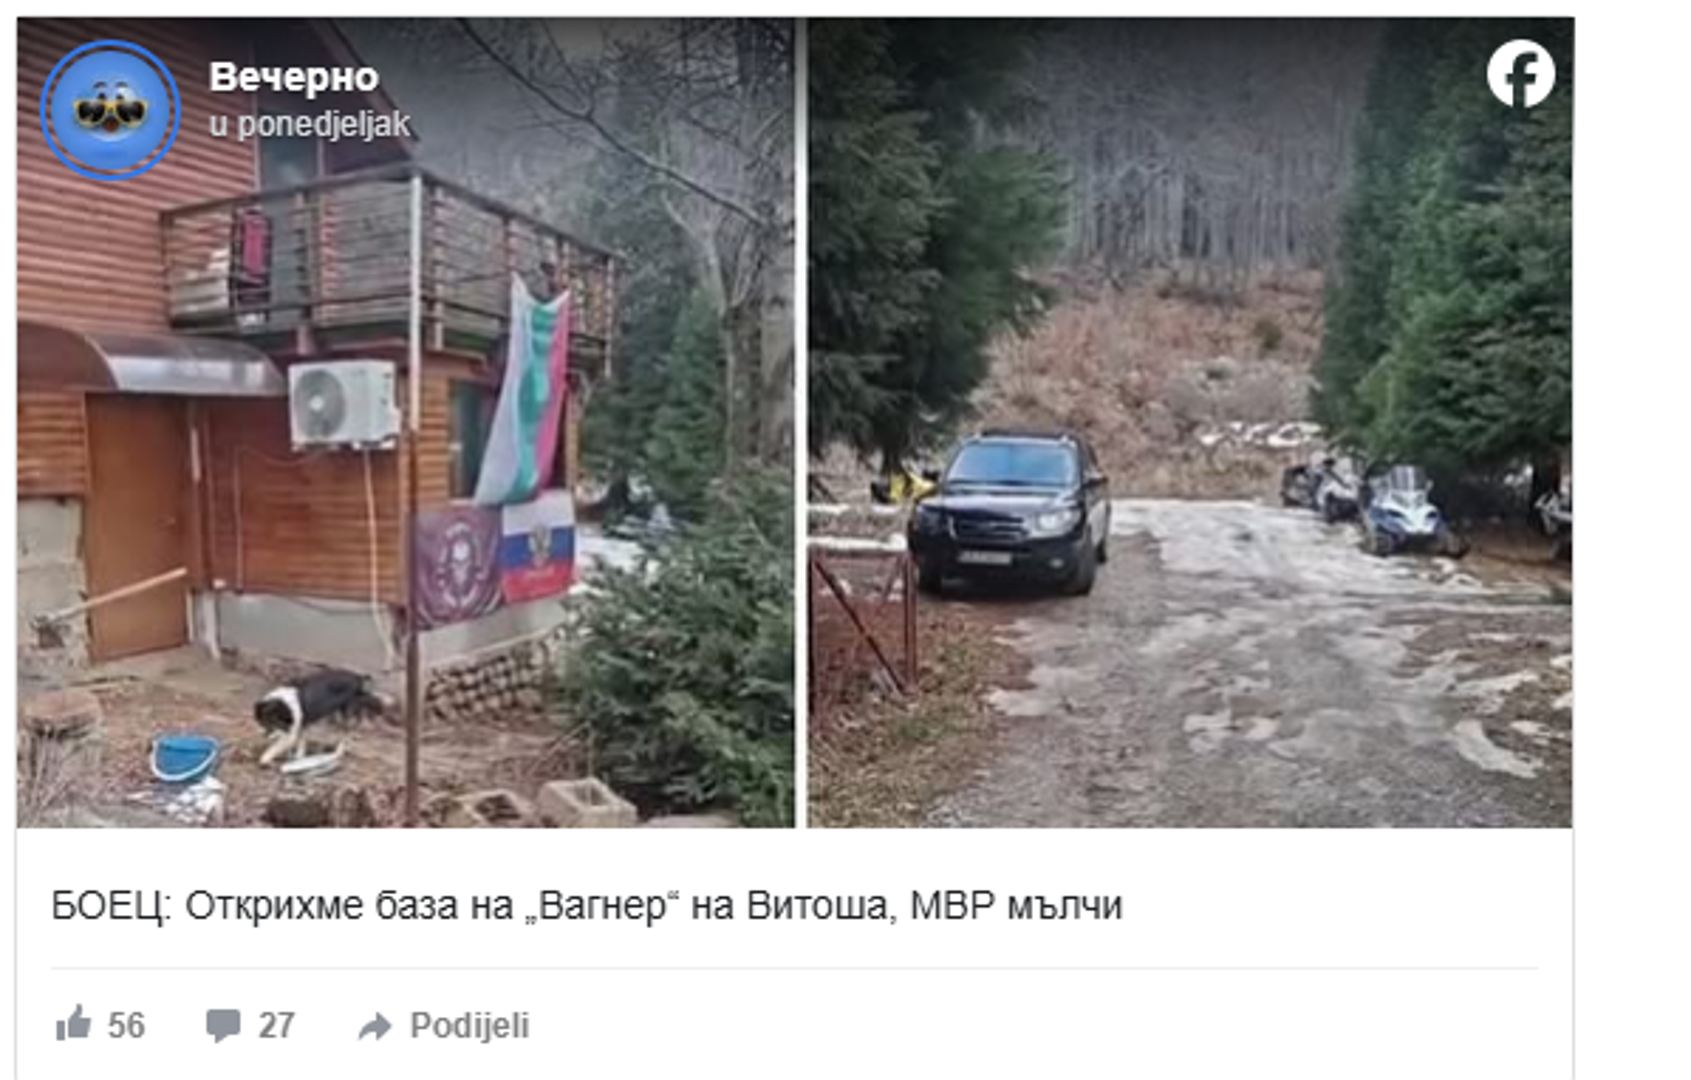The image size is (1691, 1080).
Task: Click the dog in front of the cabin
Action: point(315,716)
